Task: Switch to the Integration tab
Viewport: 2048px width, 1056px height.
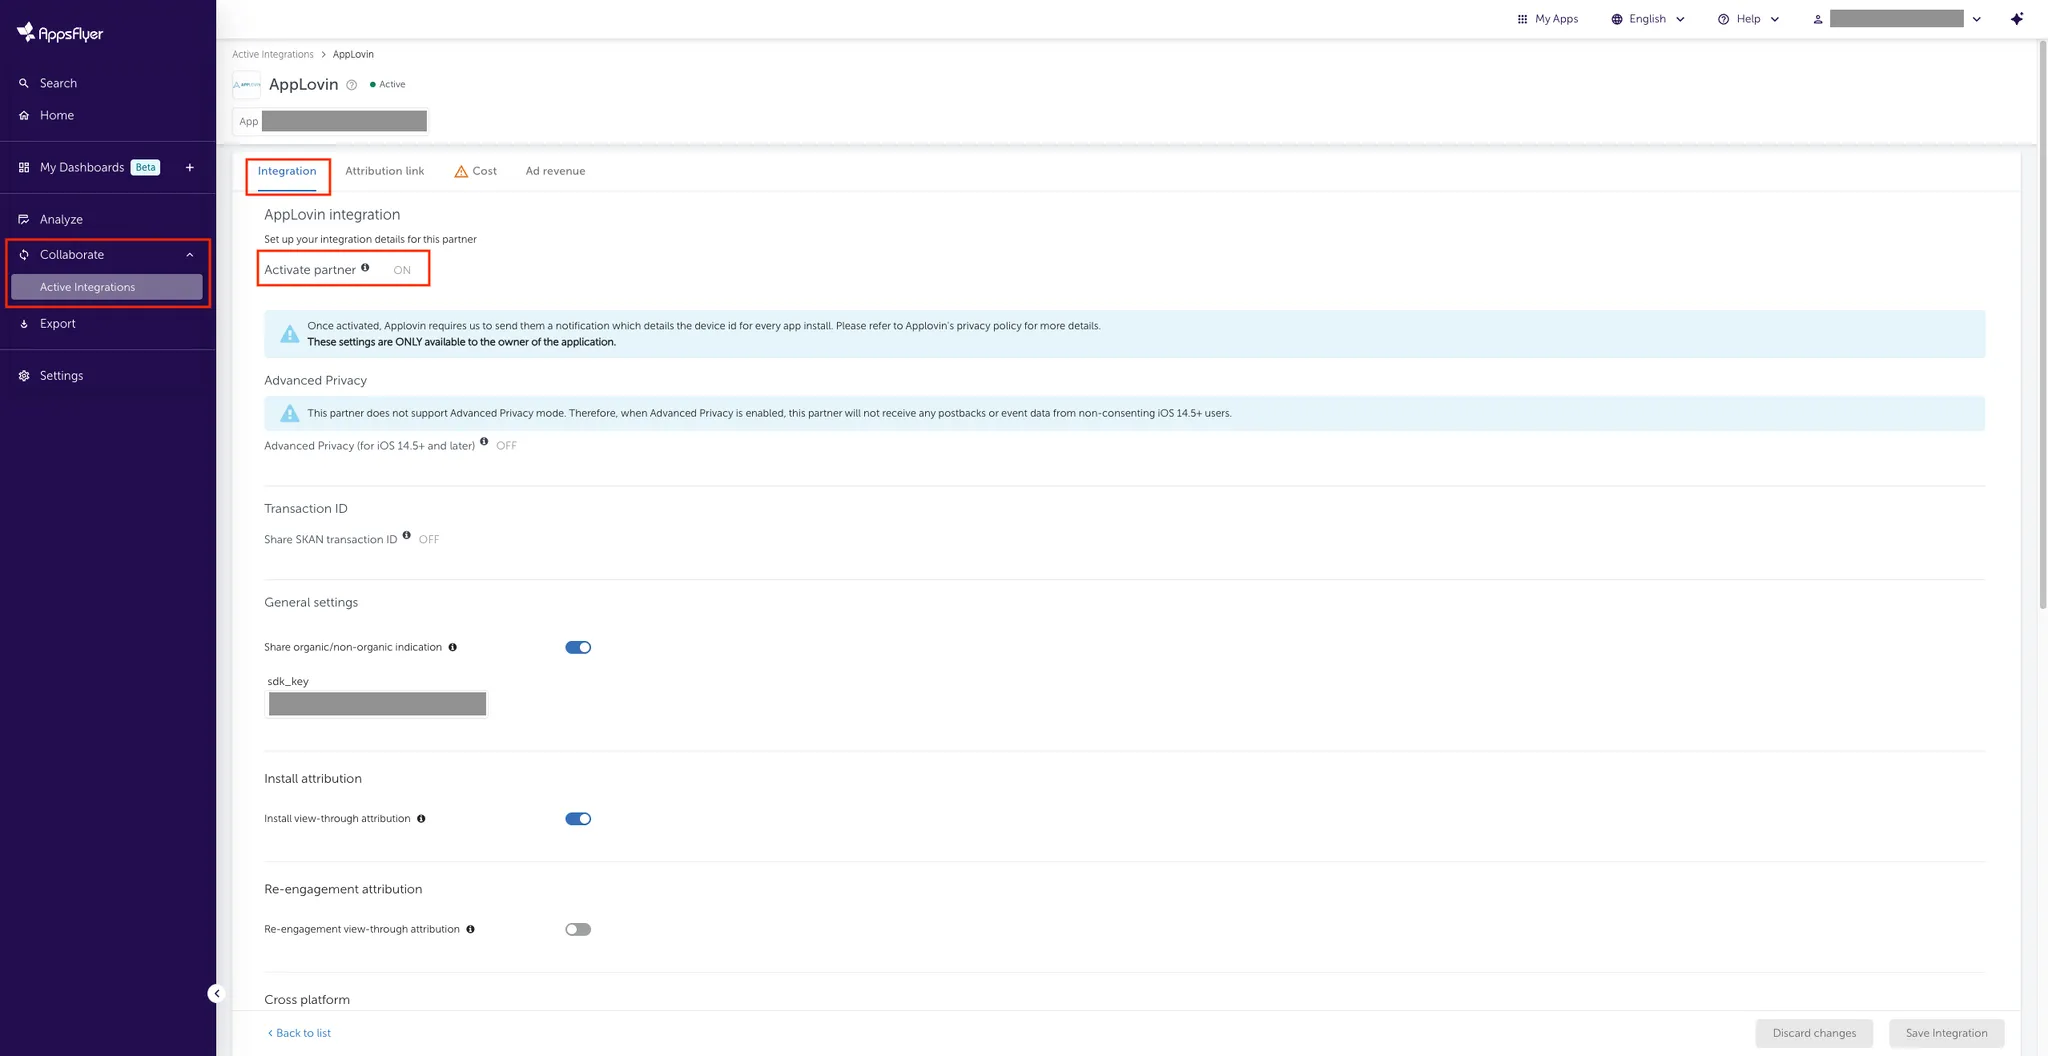Action: pyautogui.click(x=287, y=171)
